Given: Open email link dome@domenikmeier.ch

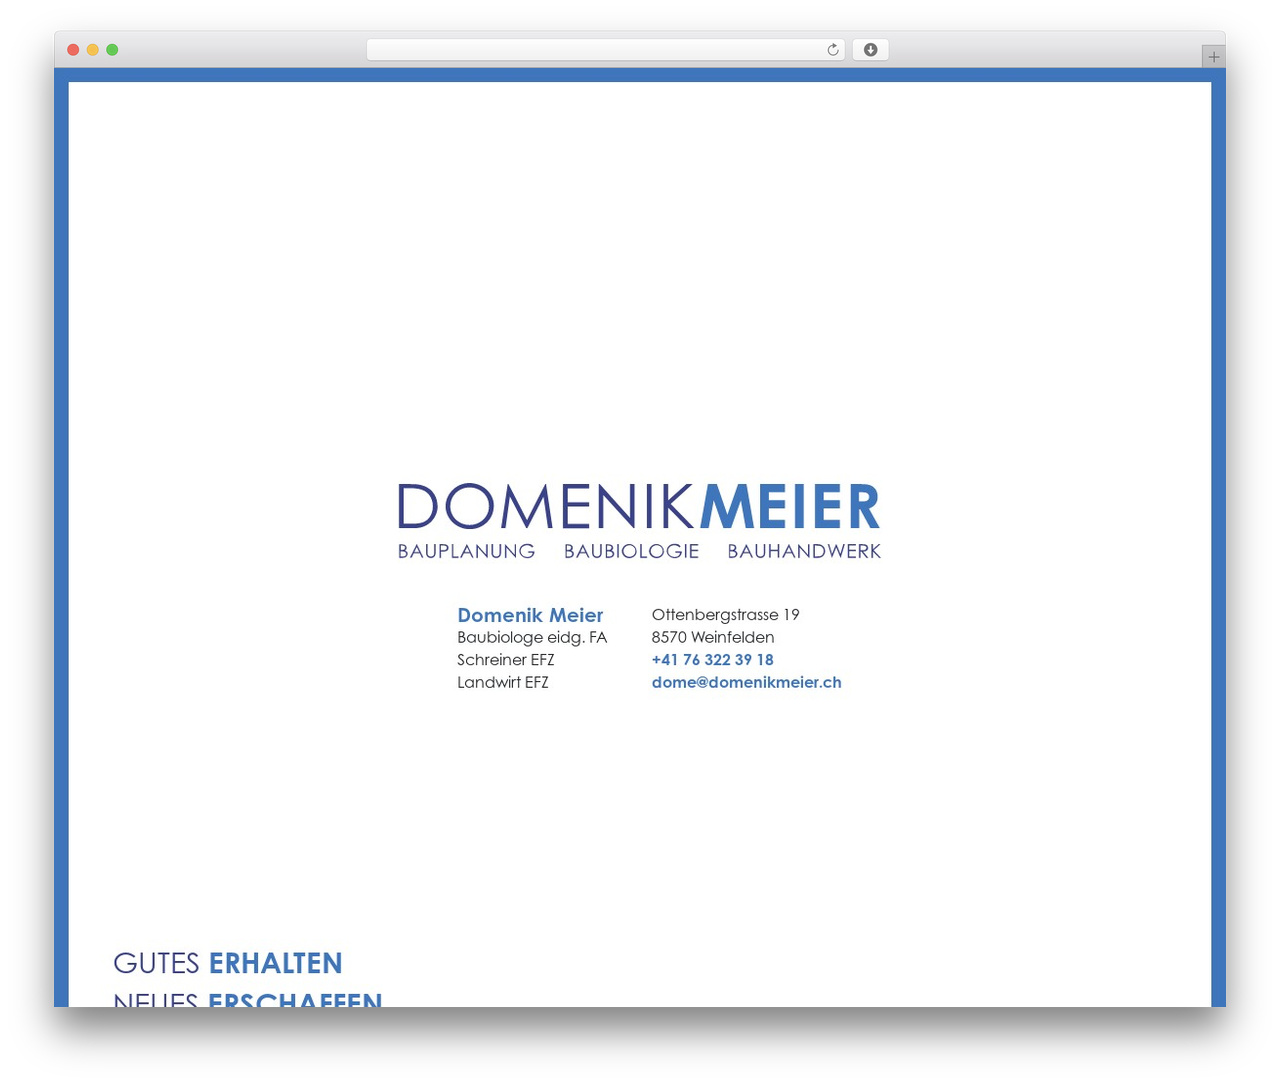Looking at the screenshot, I should pos(746,682).
